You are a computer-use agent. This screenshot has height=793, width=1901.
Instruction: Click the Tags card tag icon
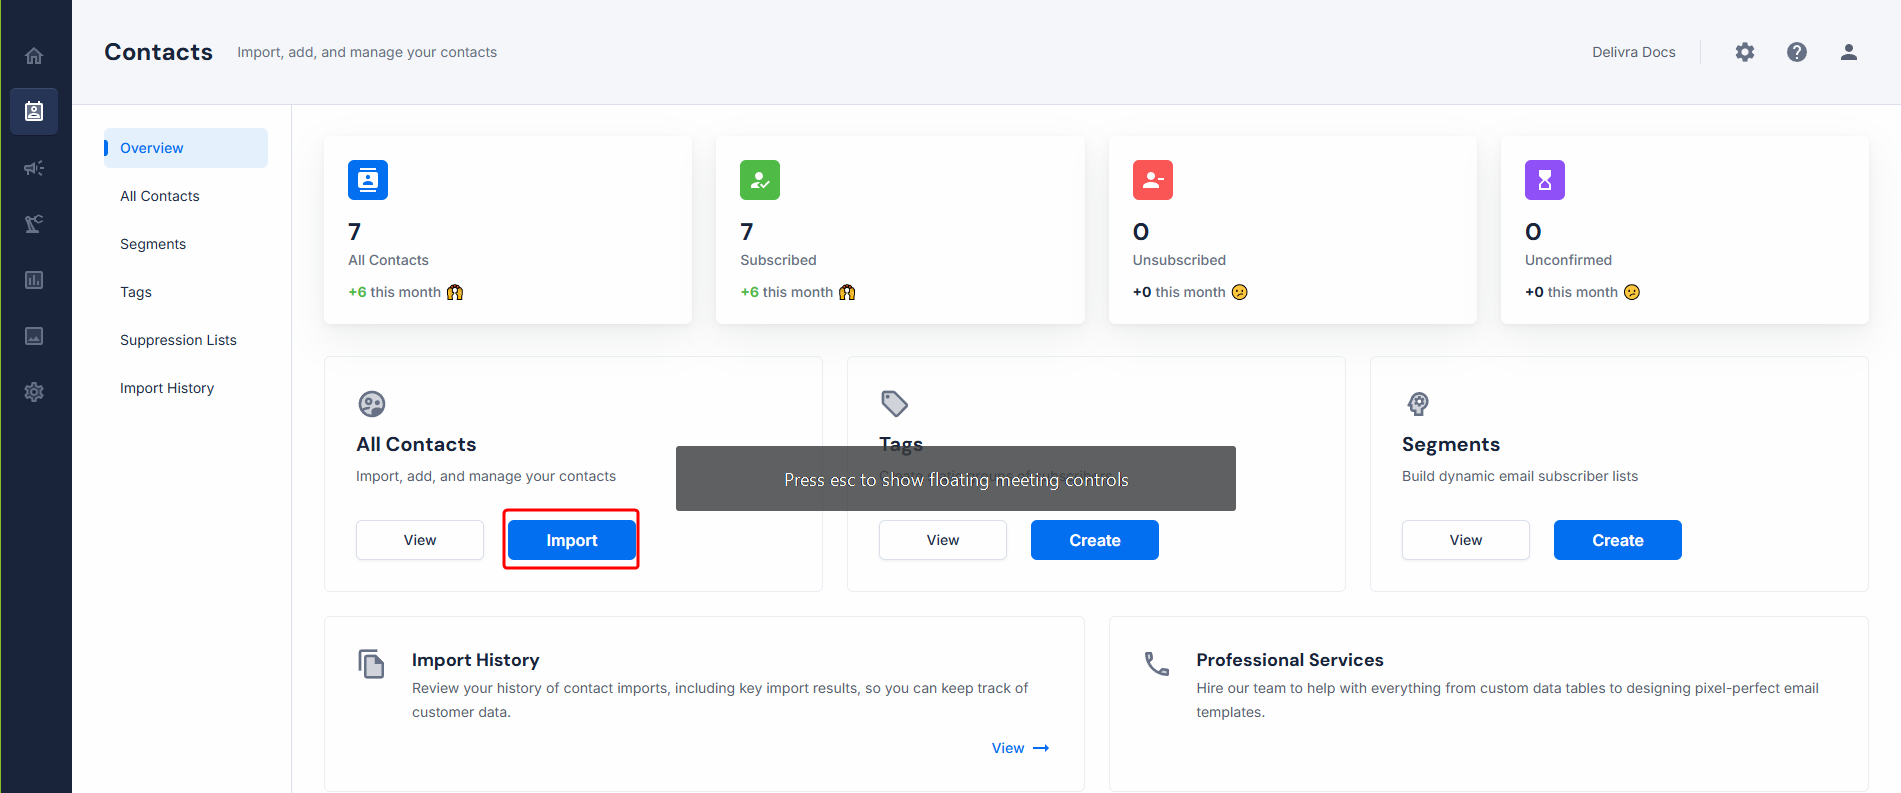pos(894,404)
